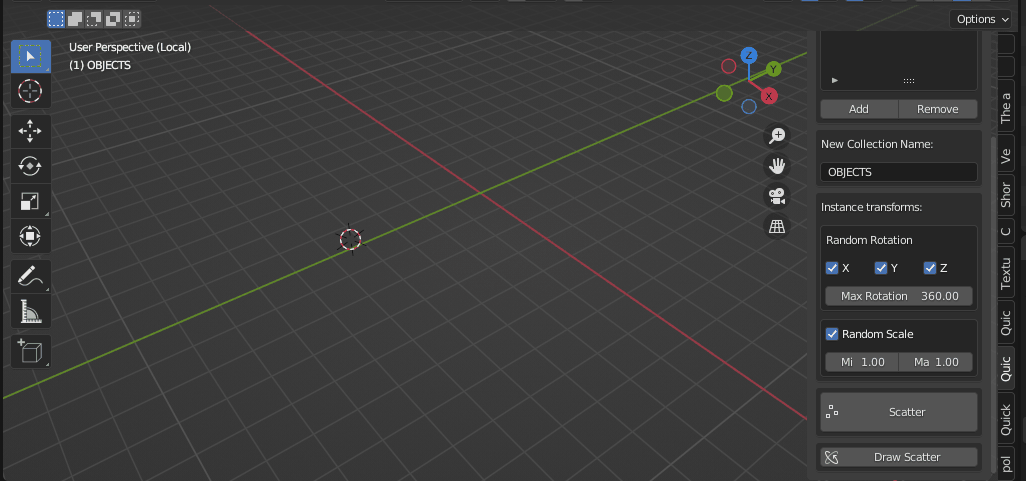Click the Add button
Screen dimensions: 1026x481
(859, 109)
